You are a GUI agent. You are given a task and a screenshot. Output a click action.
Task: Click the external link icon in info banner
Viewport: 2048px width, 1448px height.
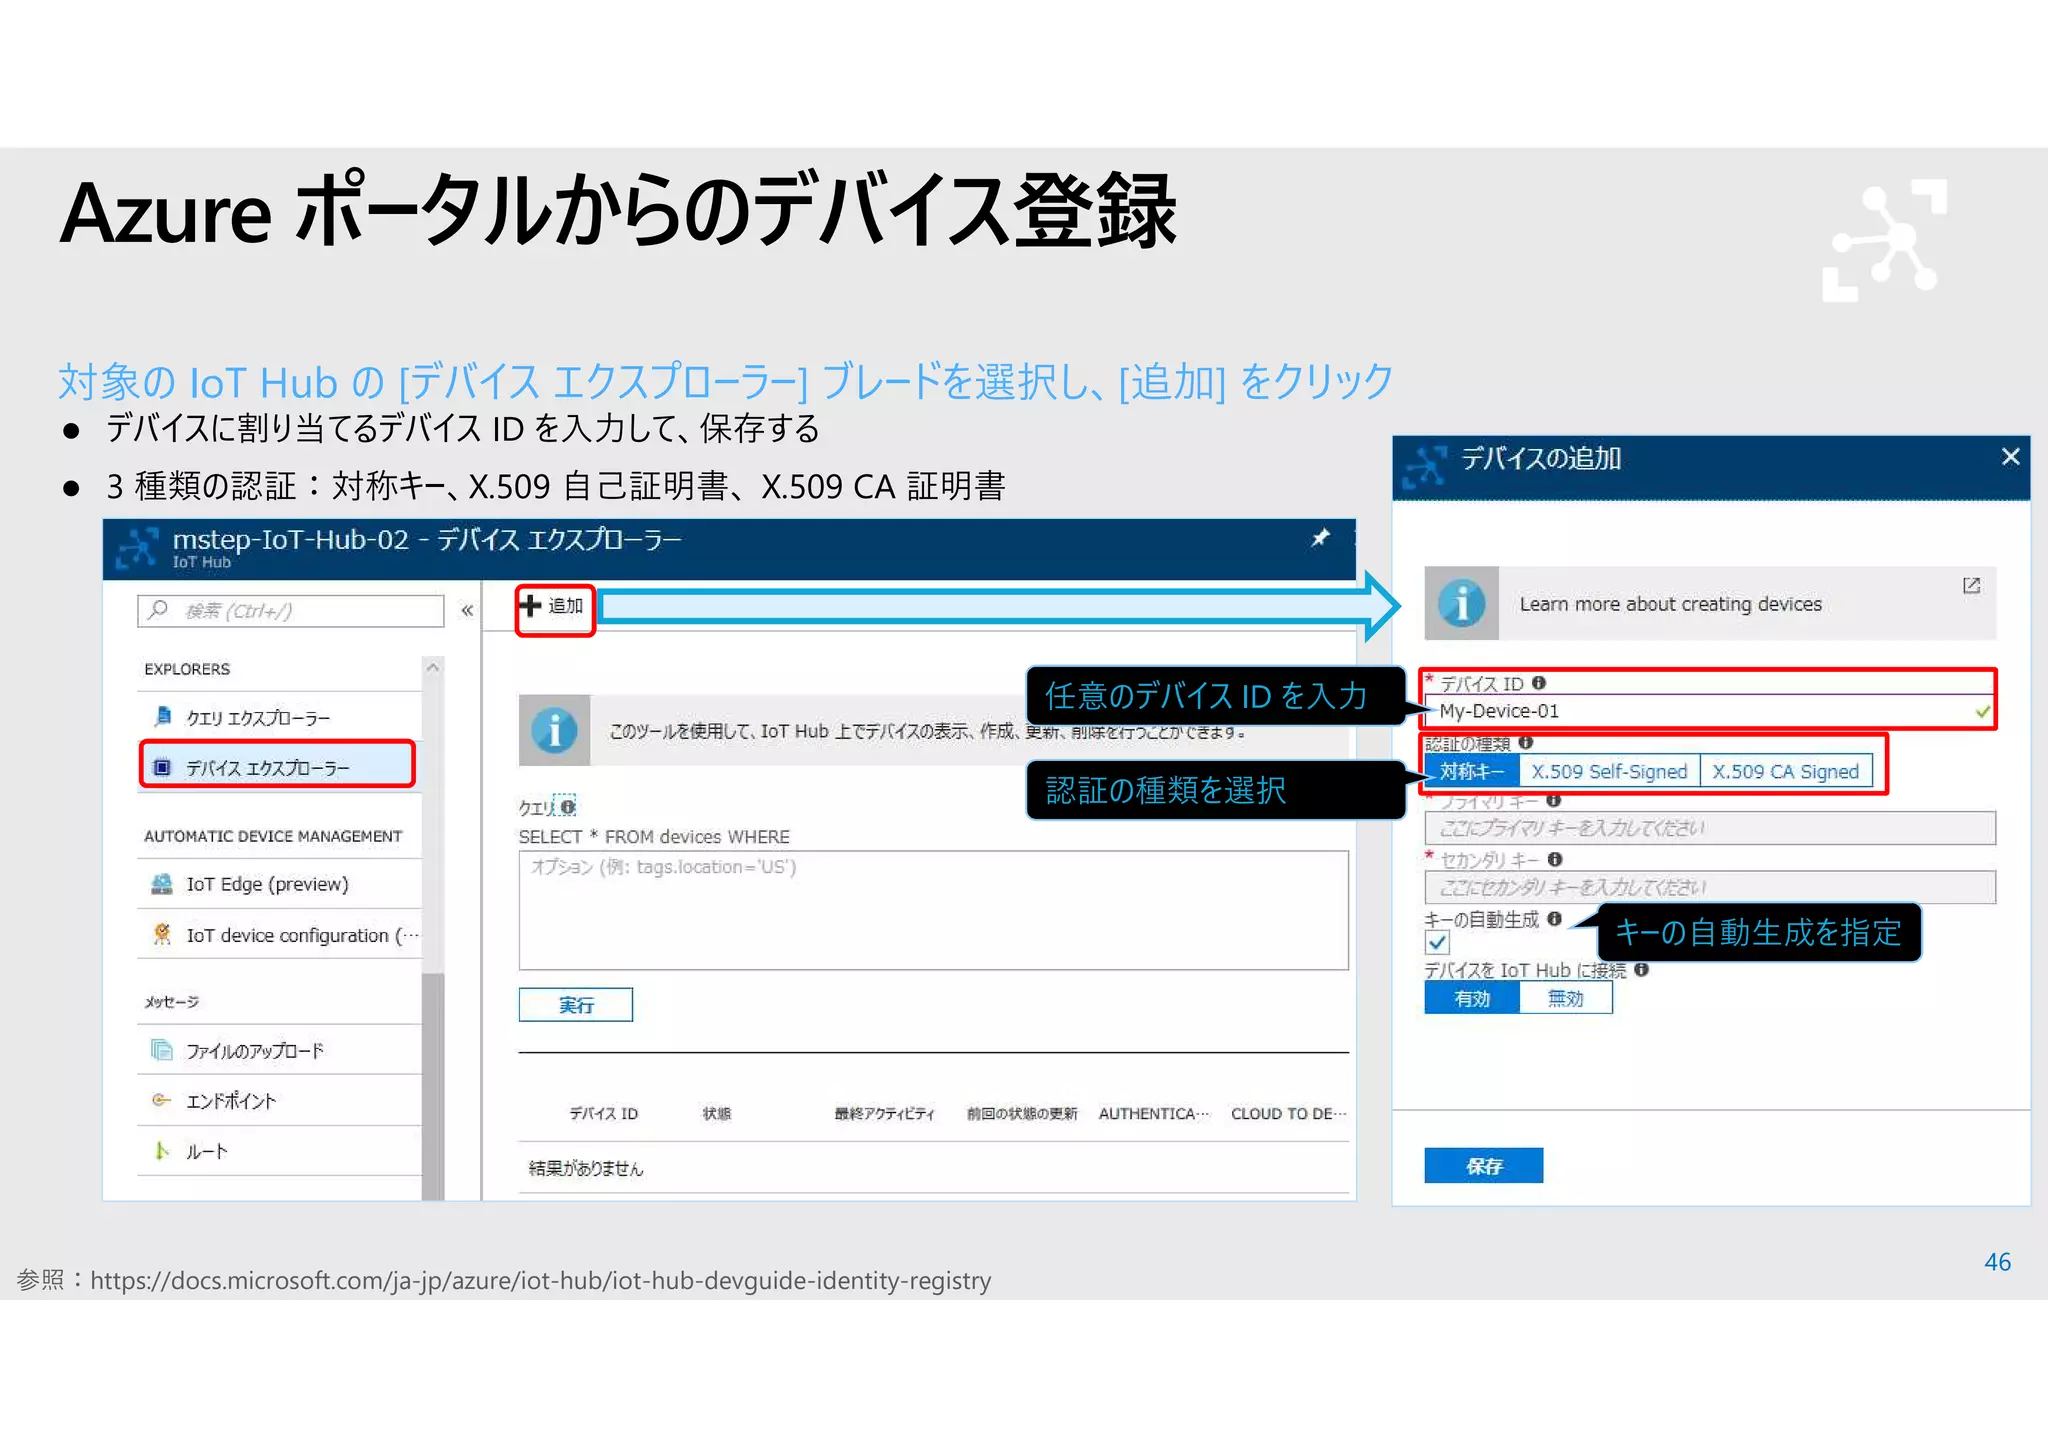coord(1971,585)
